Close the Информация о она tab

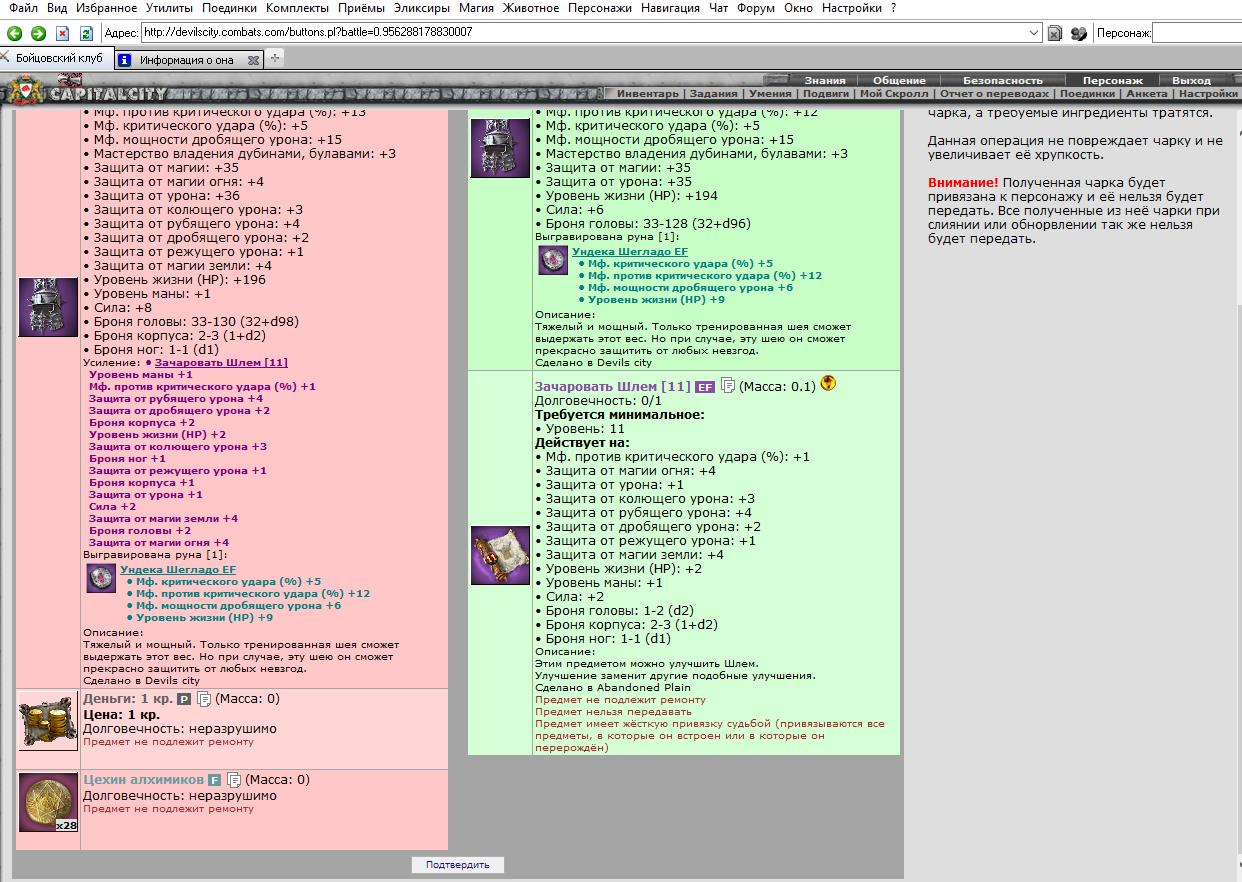tap(253, 60)
